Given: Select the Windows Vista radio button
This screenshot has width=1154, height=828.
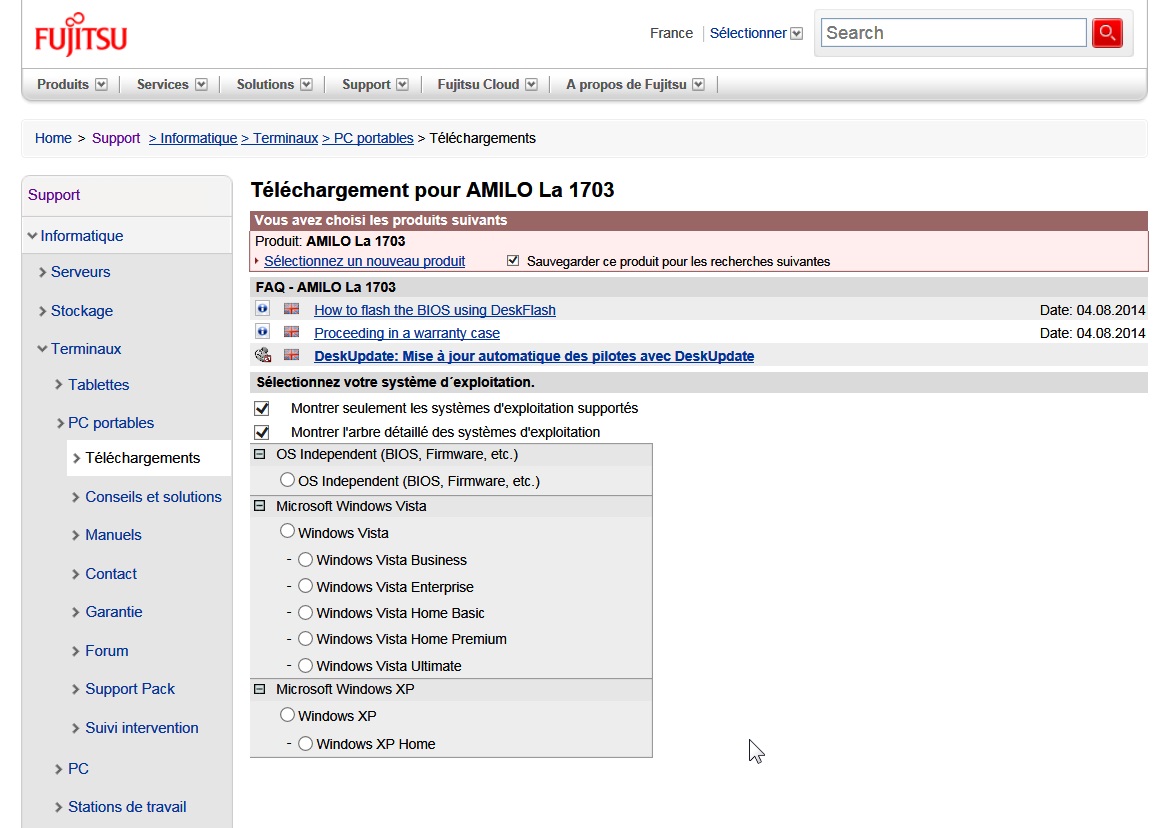Looking at the screenshot, I should pyautogui.click(x=287, y=531).
